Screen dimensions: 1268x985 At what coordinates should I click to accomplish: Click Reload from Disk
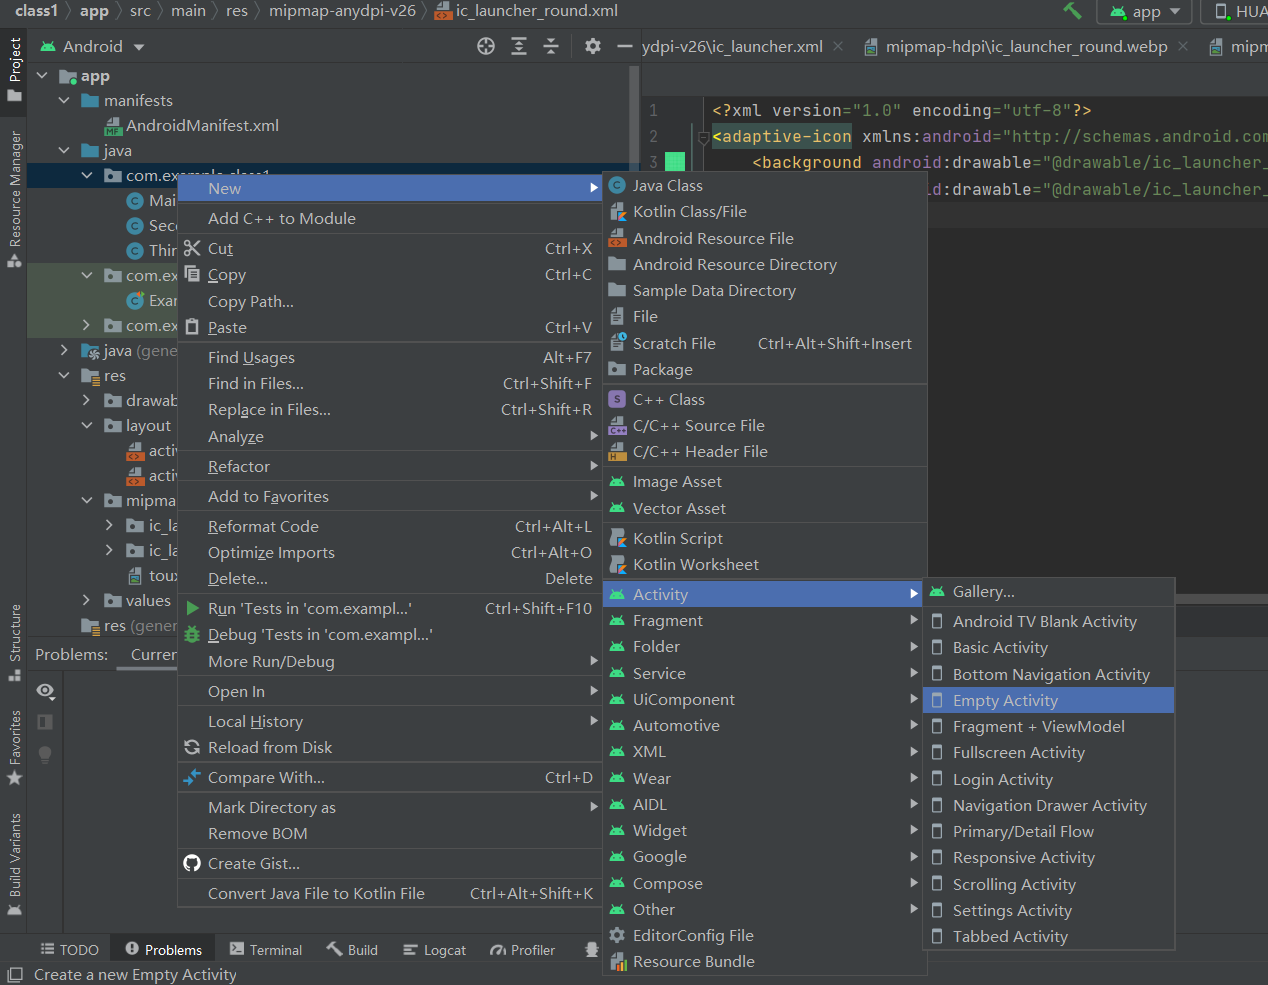coord(389,748)
